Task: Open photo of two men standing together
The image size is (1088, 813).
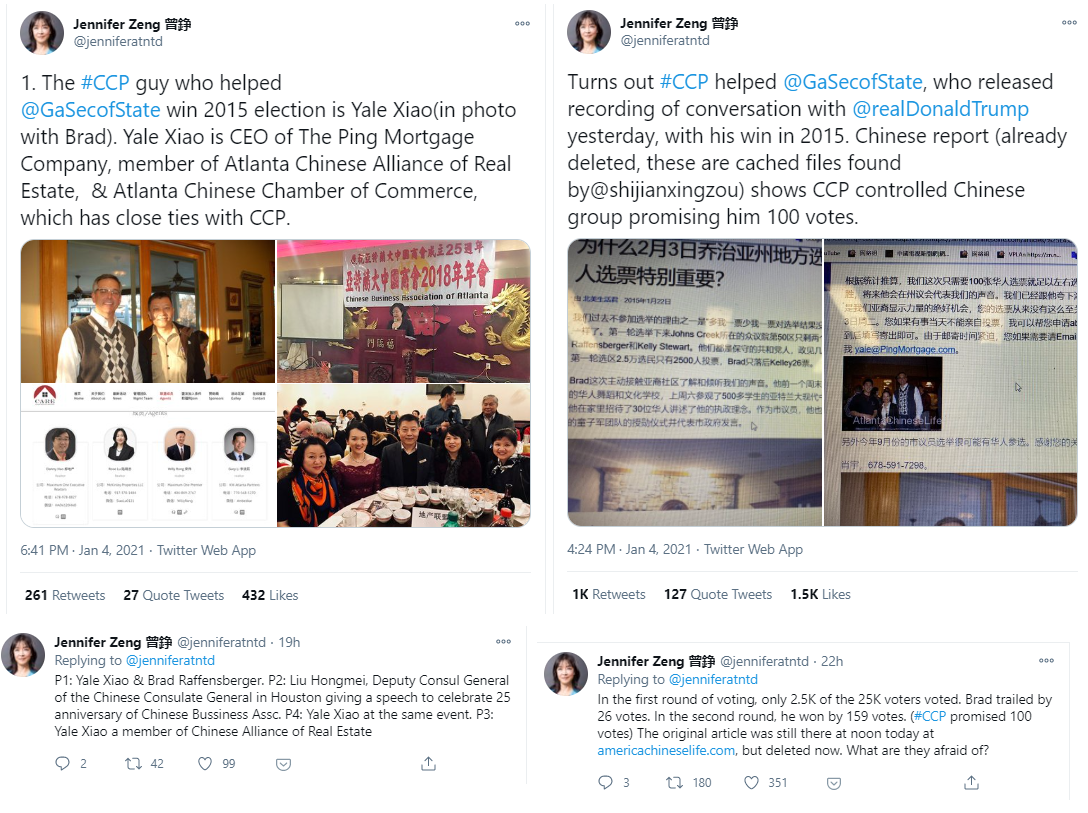Action: (x=148, y=311)
